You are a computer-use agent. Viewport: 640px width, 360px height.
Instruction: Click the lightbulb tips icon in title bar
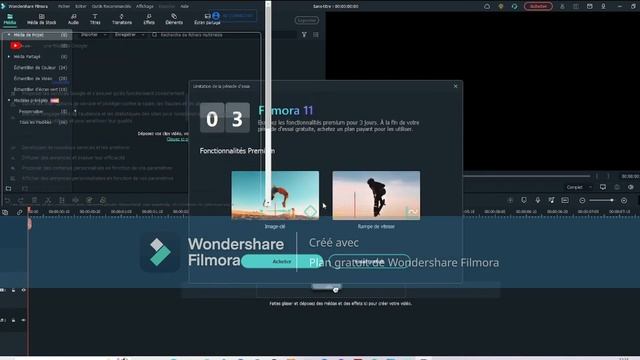tap(501, 7)
